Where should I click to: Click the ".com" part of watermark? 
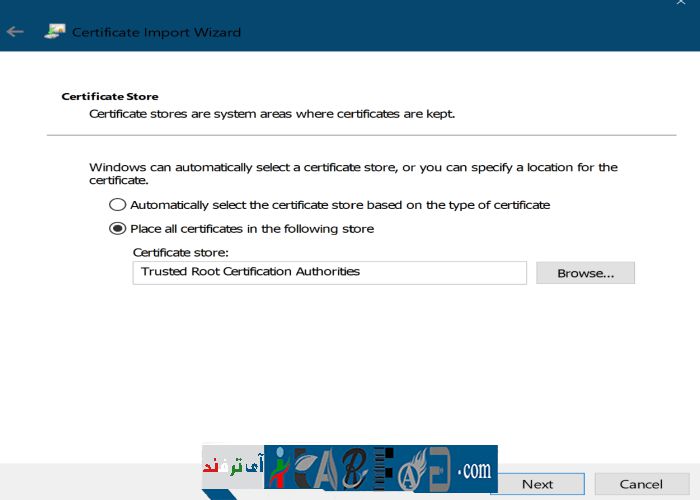pyautogui.click(x=473, y=468)
